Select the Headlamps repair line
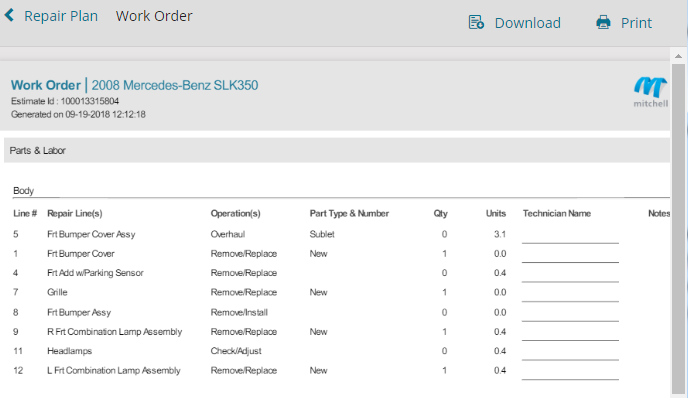Viewport: 688px width, 398px height. [70, 351]
